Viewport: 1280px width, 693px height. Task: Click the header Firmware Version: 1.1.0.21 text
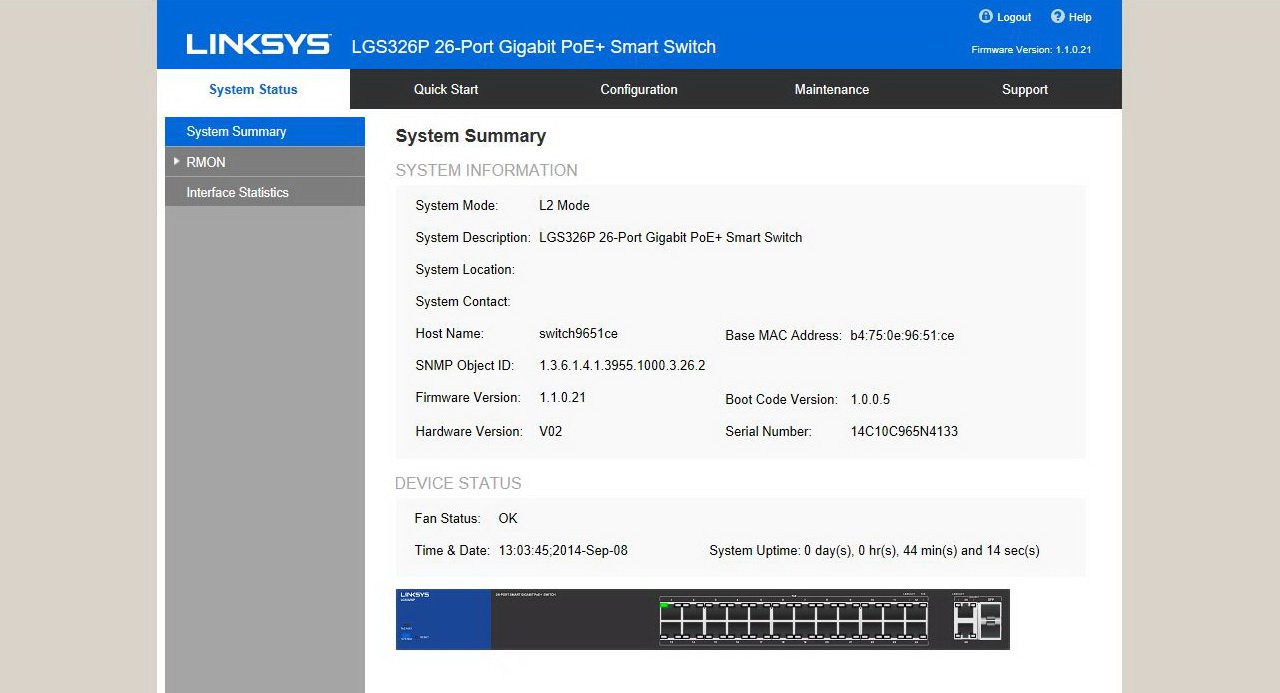tap(1031, 49)
